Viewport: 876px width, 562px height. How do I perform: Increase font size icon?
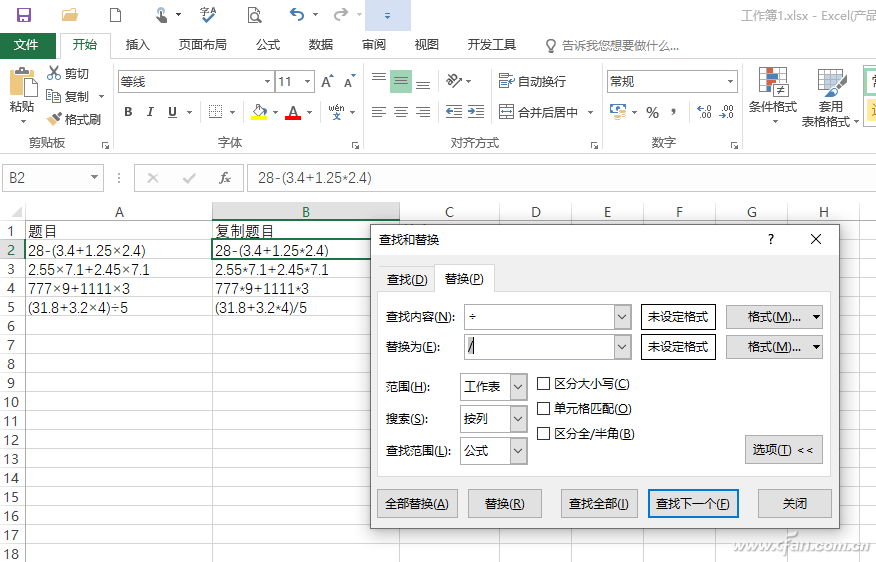pos(328,82)
